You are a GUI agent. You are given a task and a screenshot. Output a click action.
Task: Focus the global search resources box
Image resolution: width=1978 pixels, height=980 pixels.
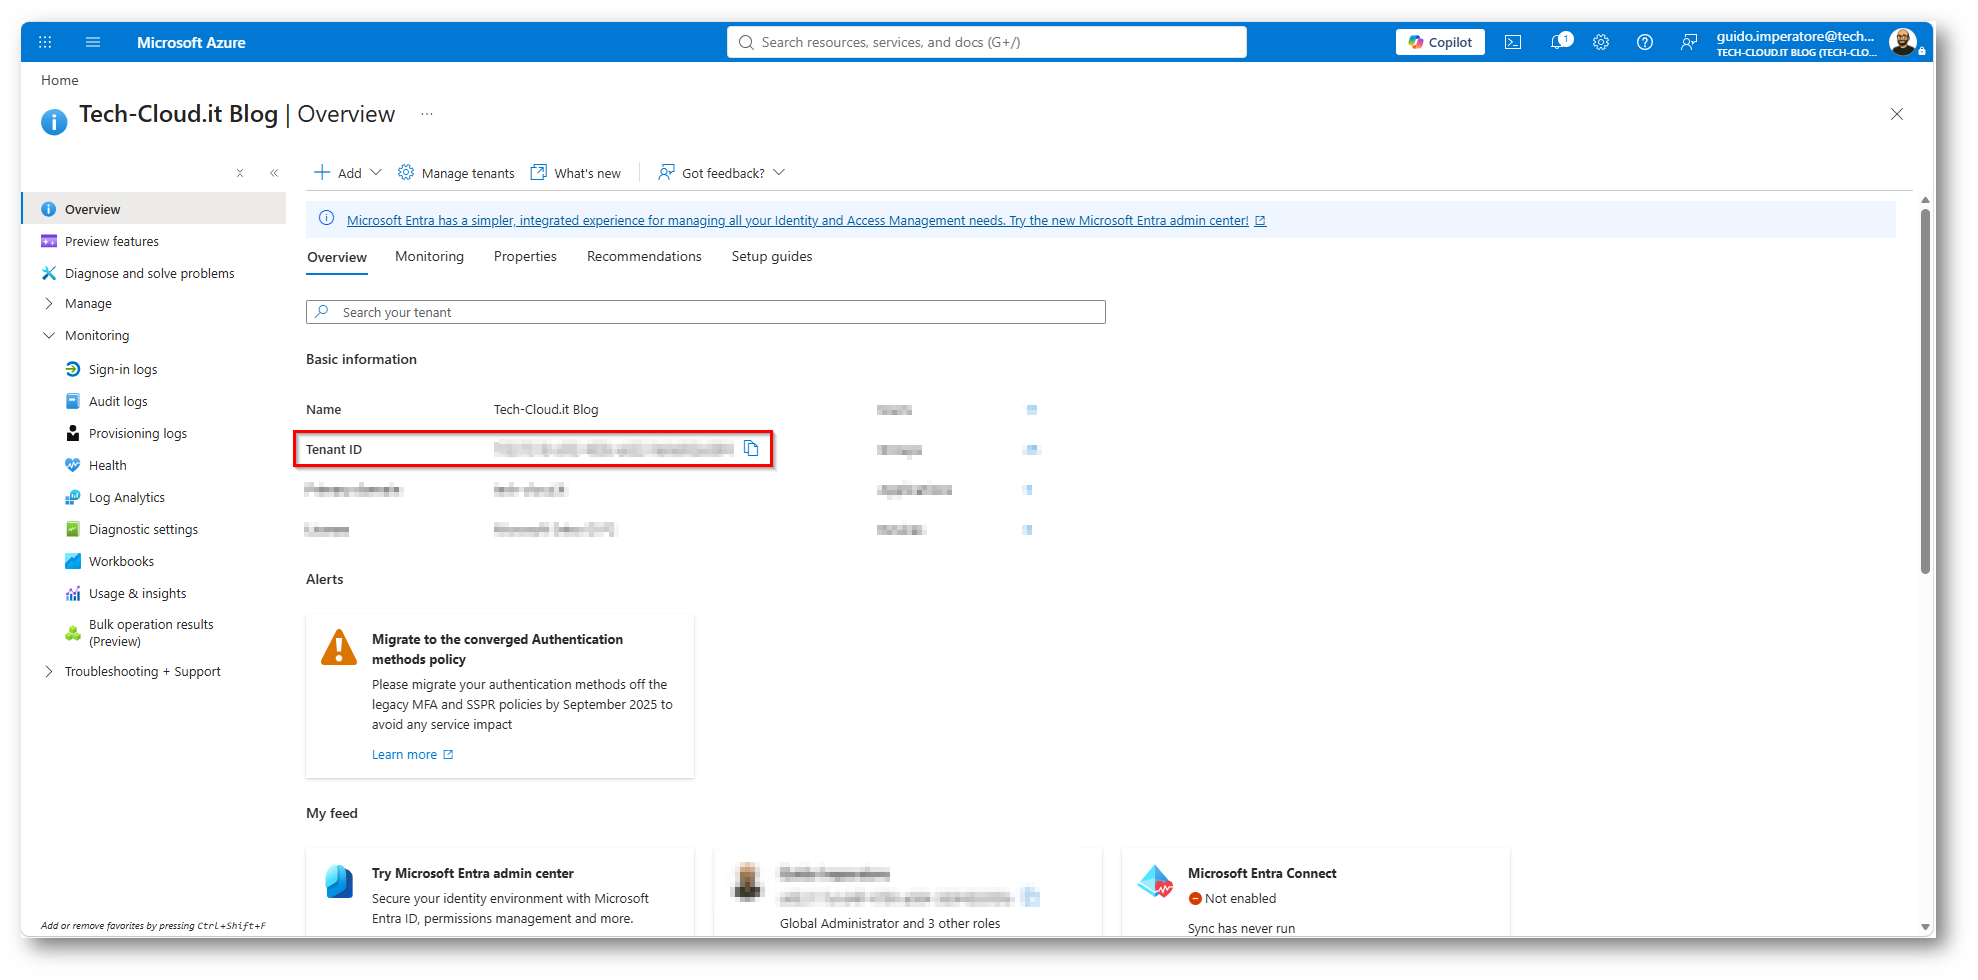tap(987, 42)
